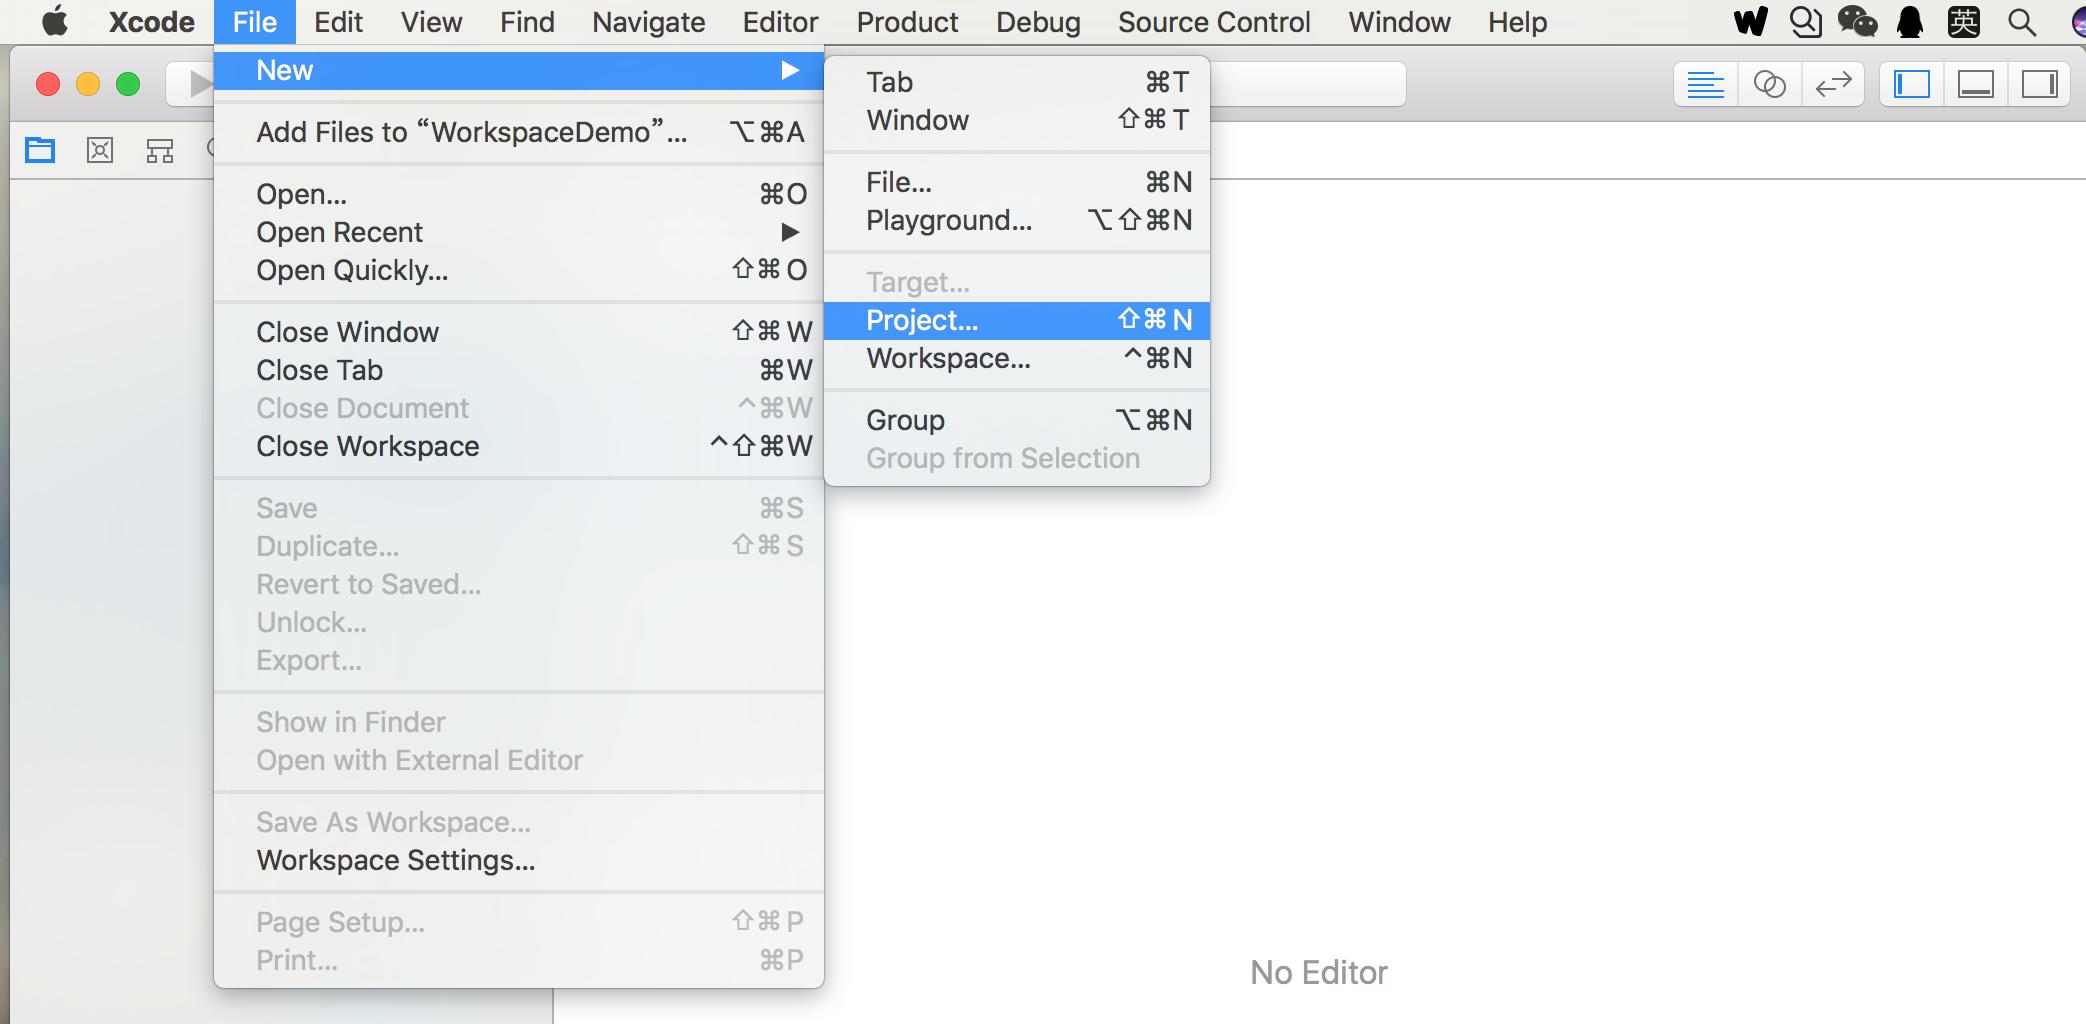The height and width of the screenshot is (1024, 2086).
Task: Open the Apple menu
Action: point(55,21)
